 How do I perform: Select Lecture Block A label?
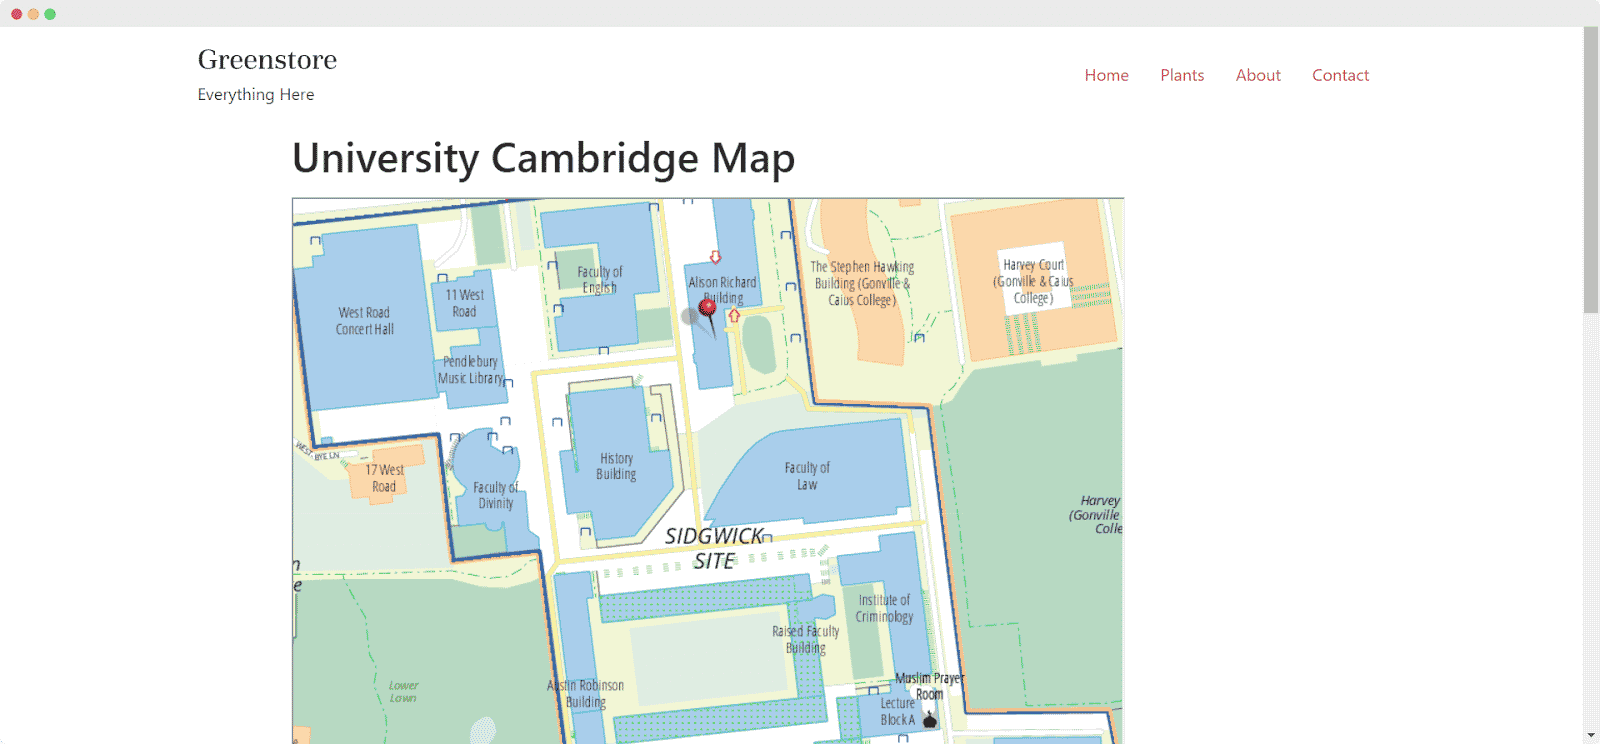click(x=897, y=711)
